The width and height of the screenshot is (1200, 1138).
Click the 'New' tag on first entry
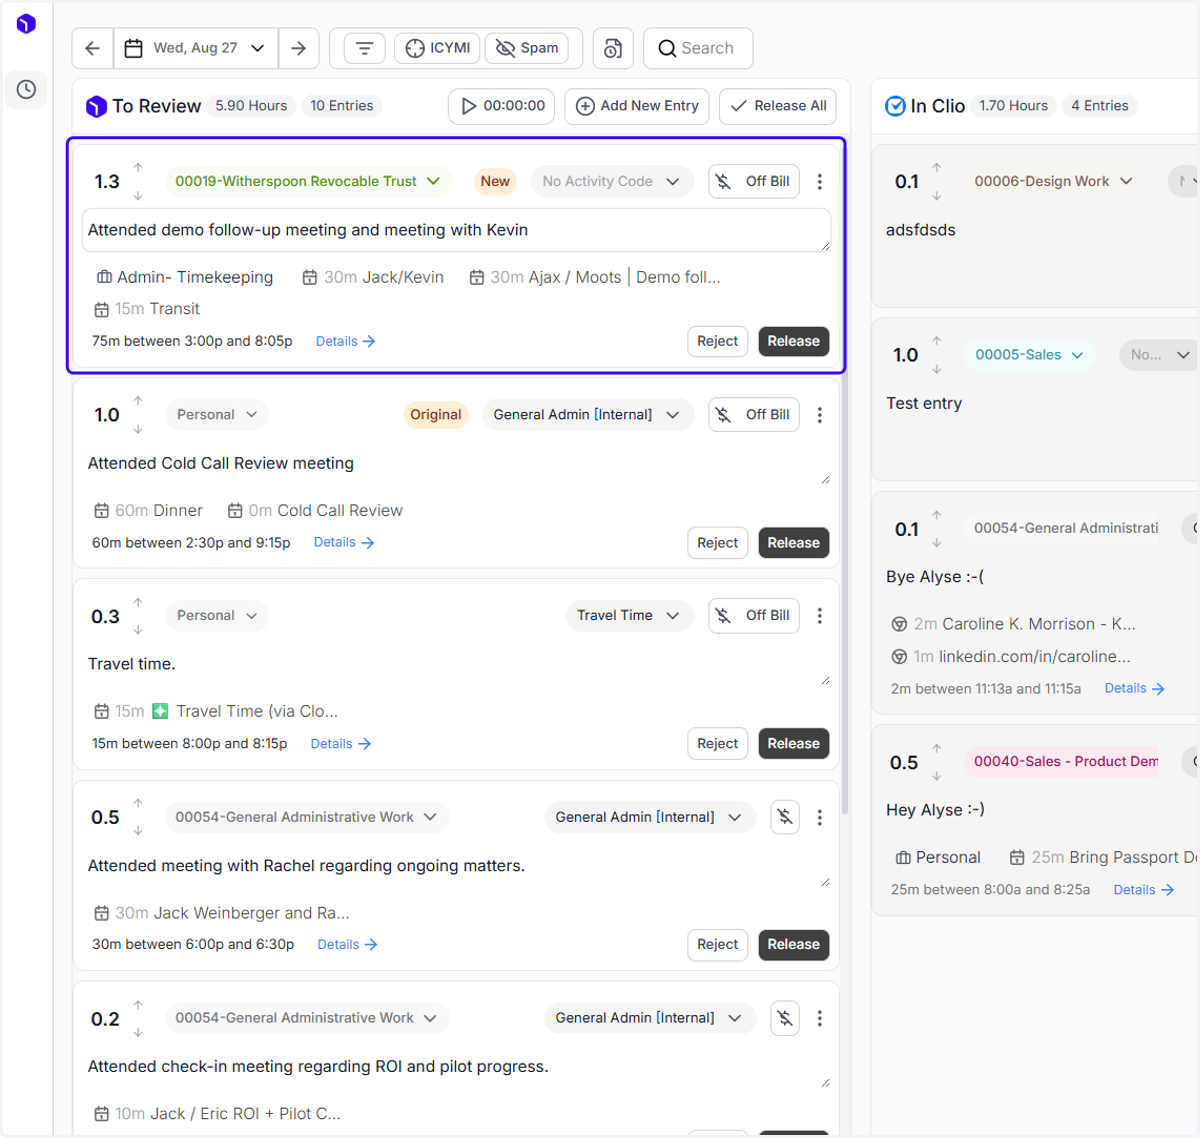pyautogui.click(x=495, y=182)
